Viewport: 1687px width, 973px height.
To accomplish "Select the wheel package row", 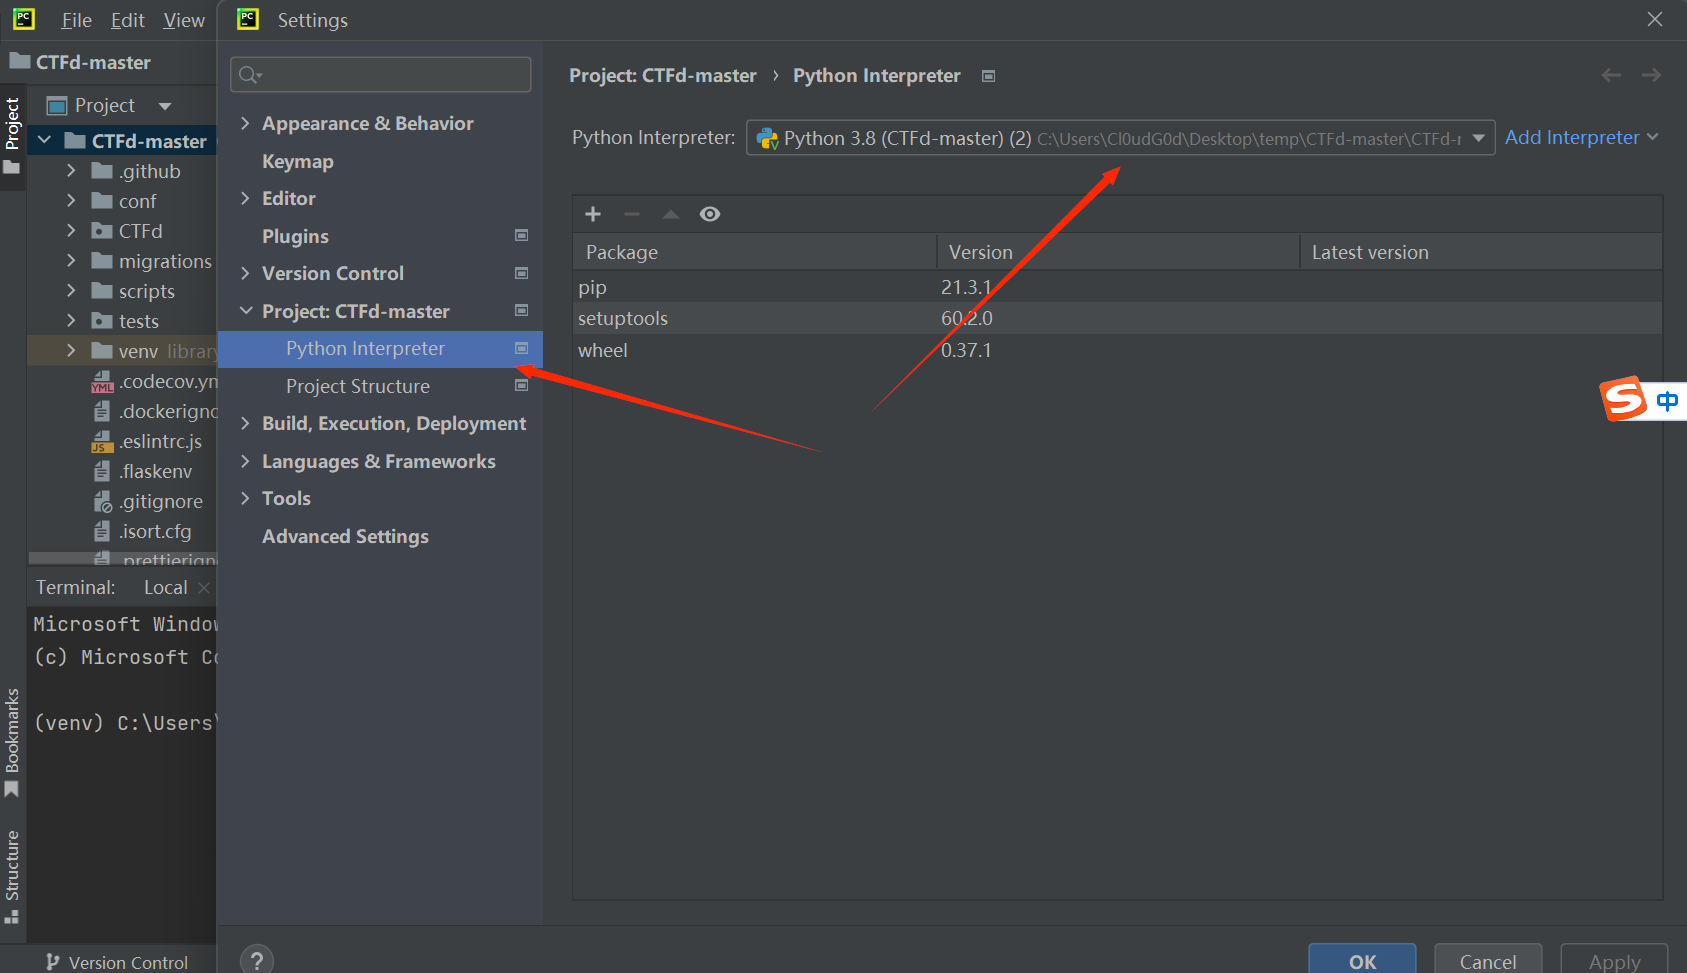I will 1117,350.
